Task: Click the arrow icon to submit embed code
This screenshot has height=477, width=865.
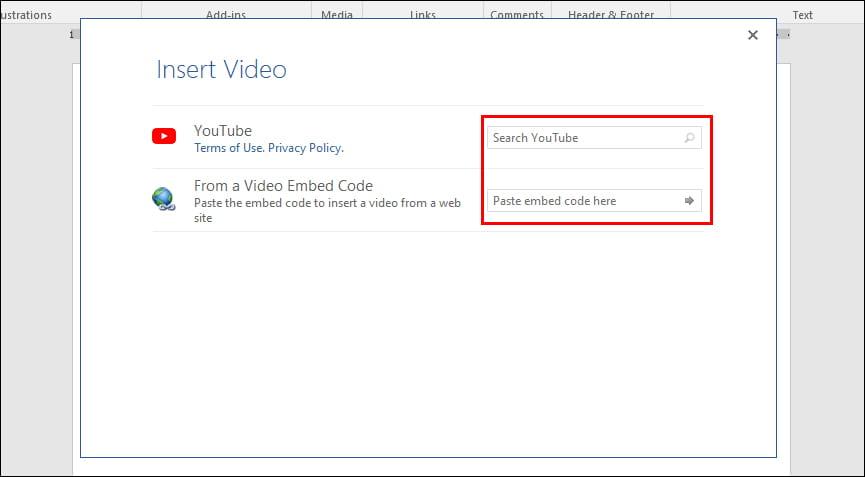Action: click(689, 201)
